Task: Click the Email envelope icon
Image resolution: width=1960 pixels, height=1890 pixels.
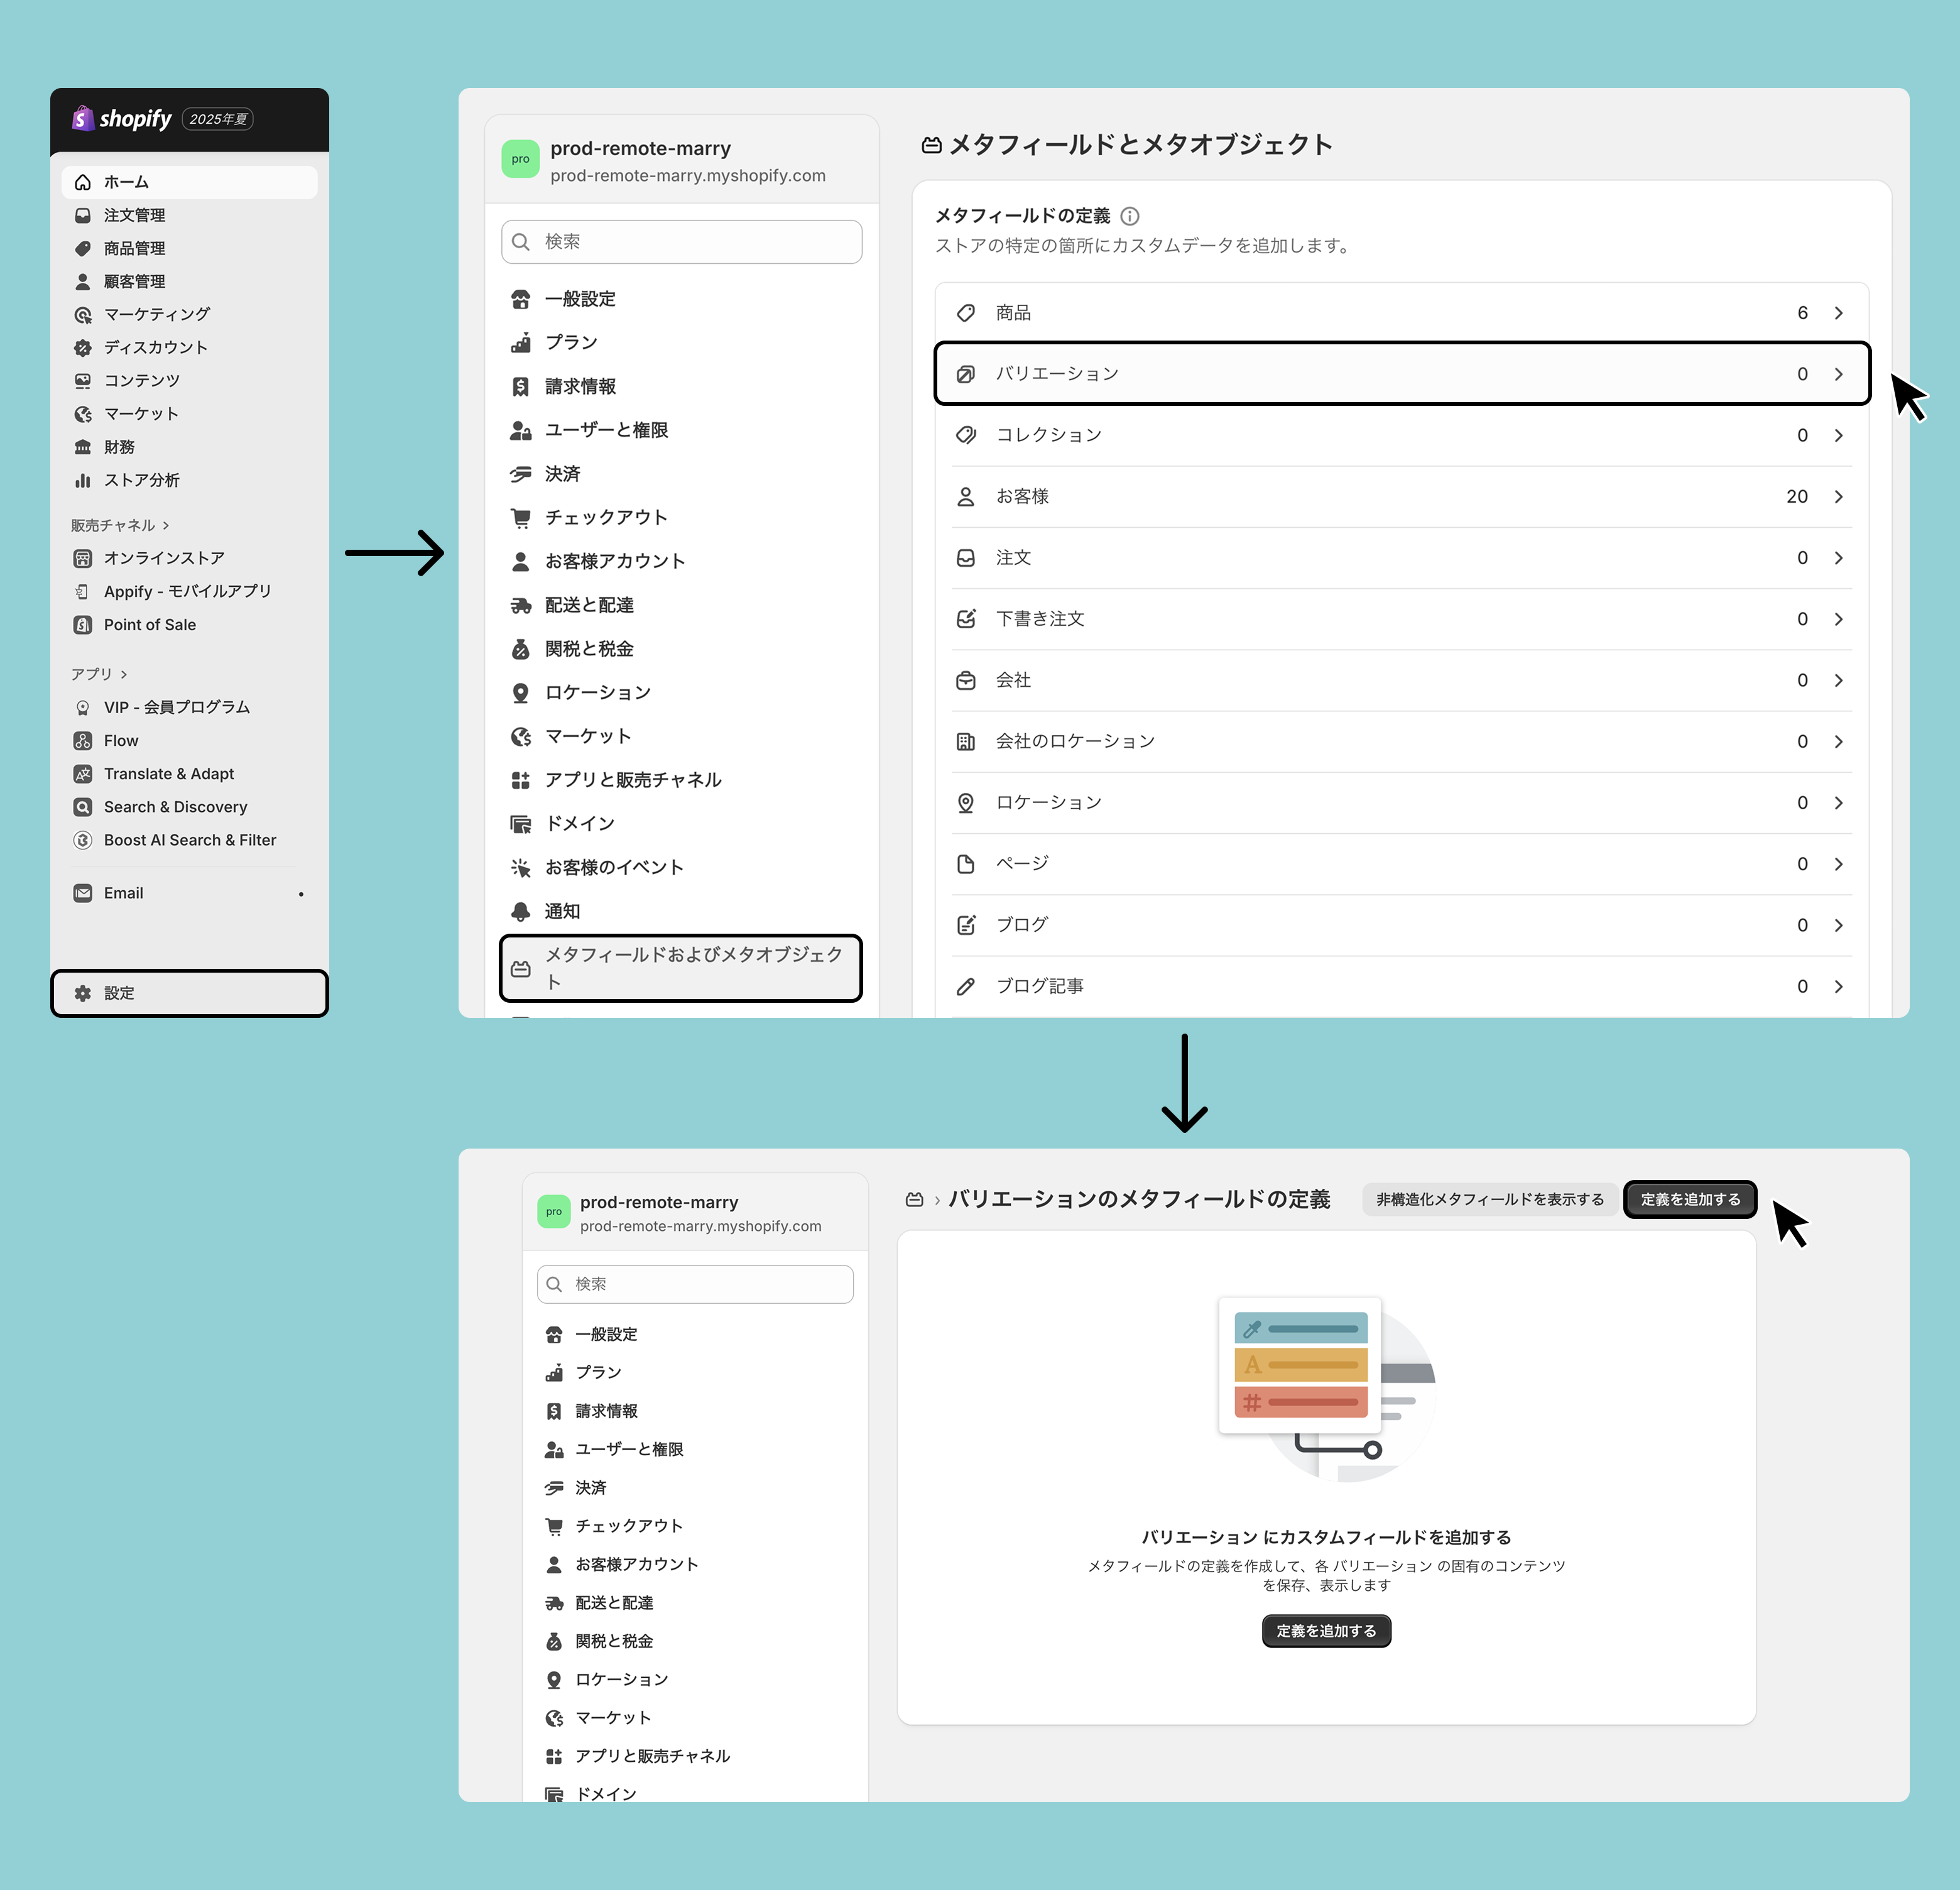Action: click(x=83, y=893)
